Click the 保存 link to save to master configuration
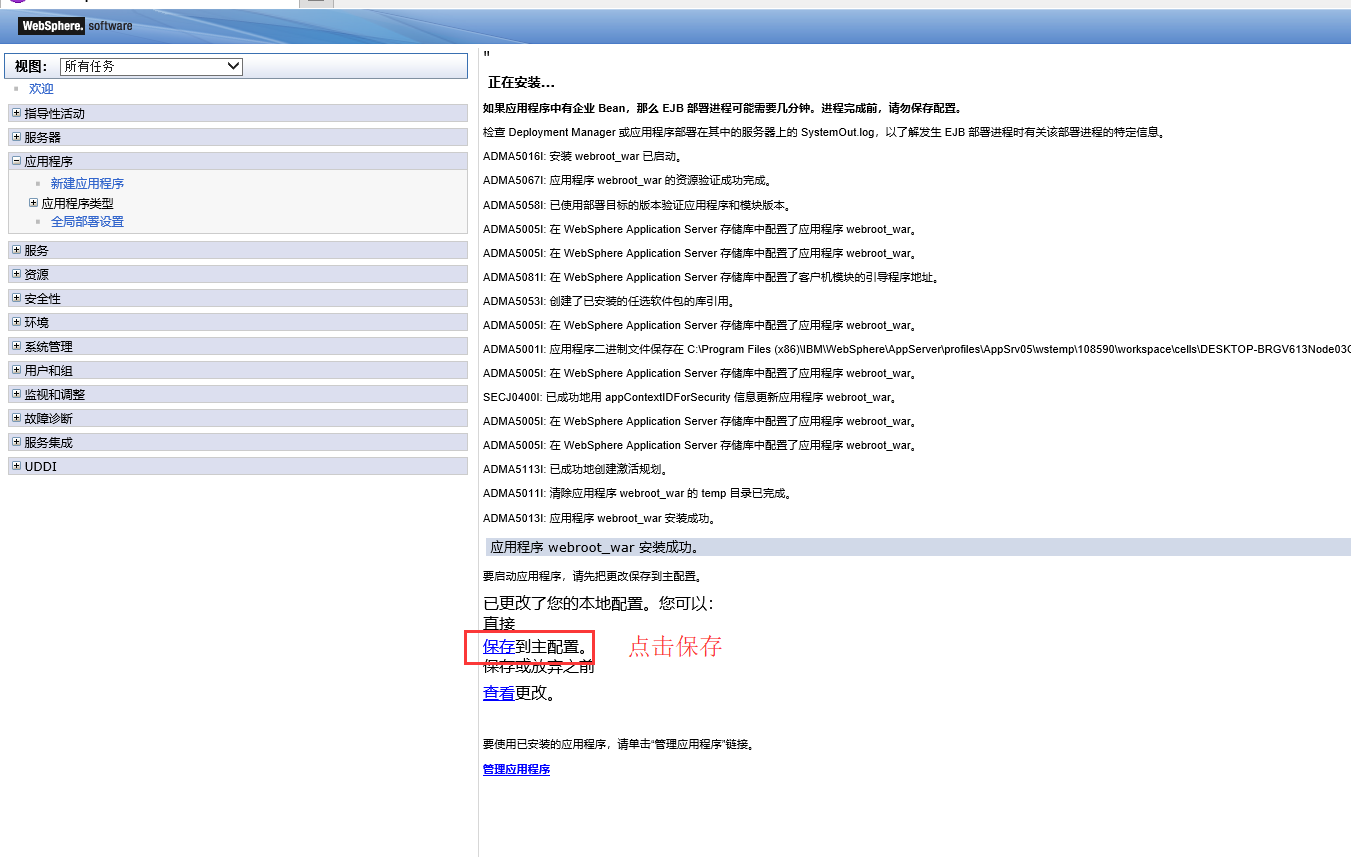The height and width of the screenshot is (857, 1351). 499,647
